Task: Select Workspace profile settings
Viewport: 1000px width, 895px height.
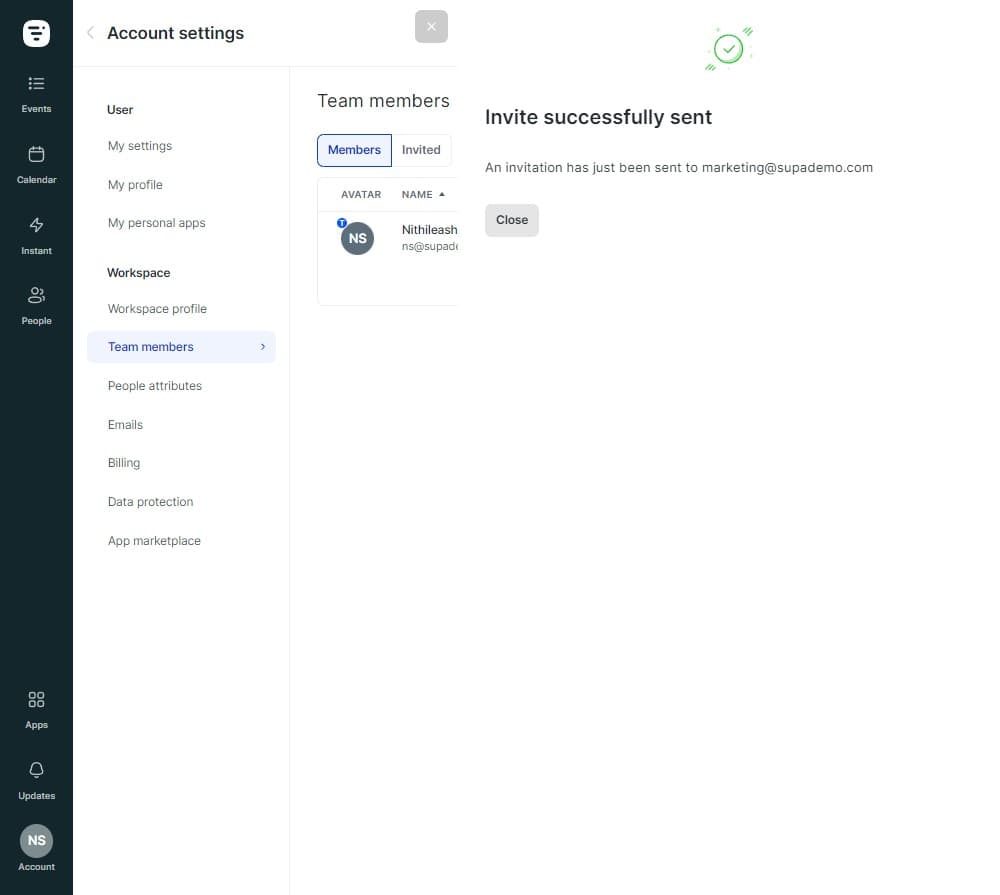Action: (157, 309)
